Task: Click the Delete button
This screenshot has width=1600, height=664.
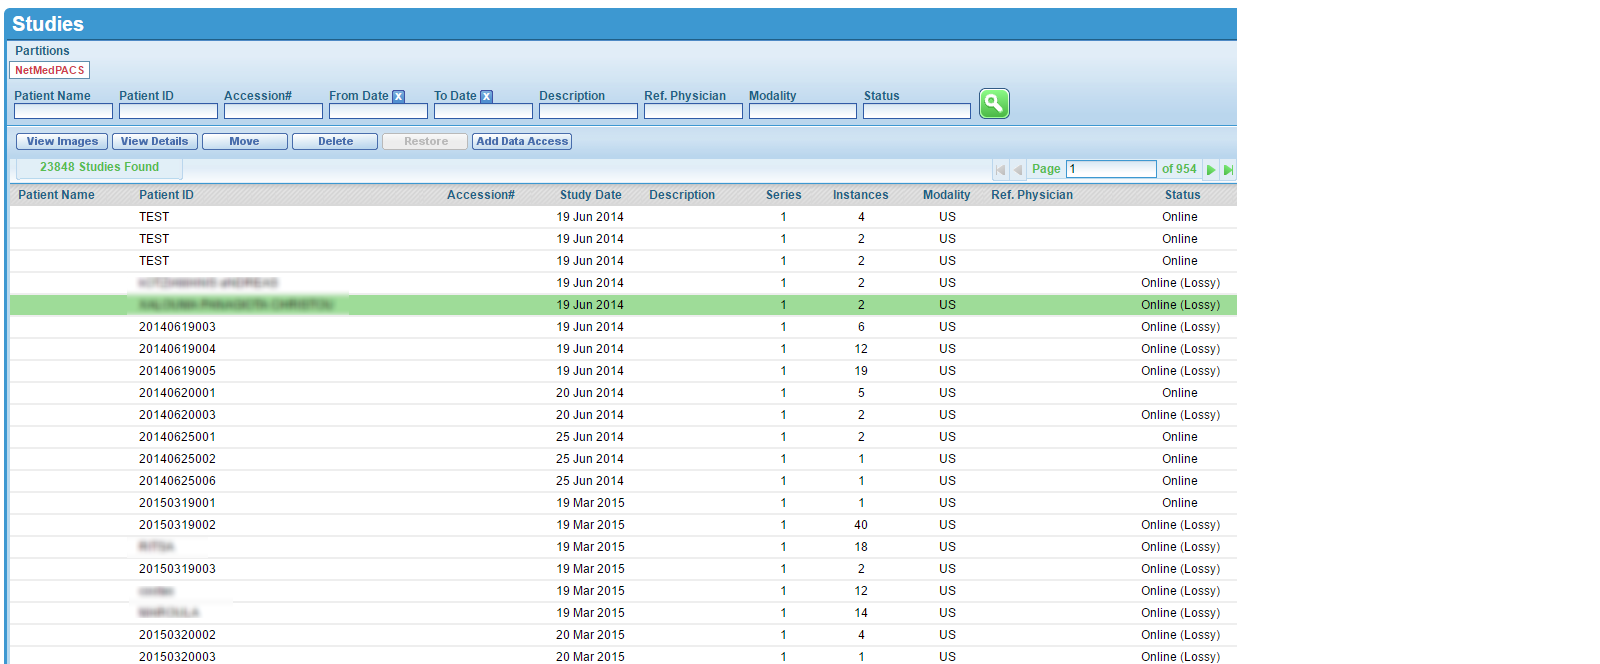Action: 335,141
